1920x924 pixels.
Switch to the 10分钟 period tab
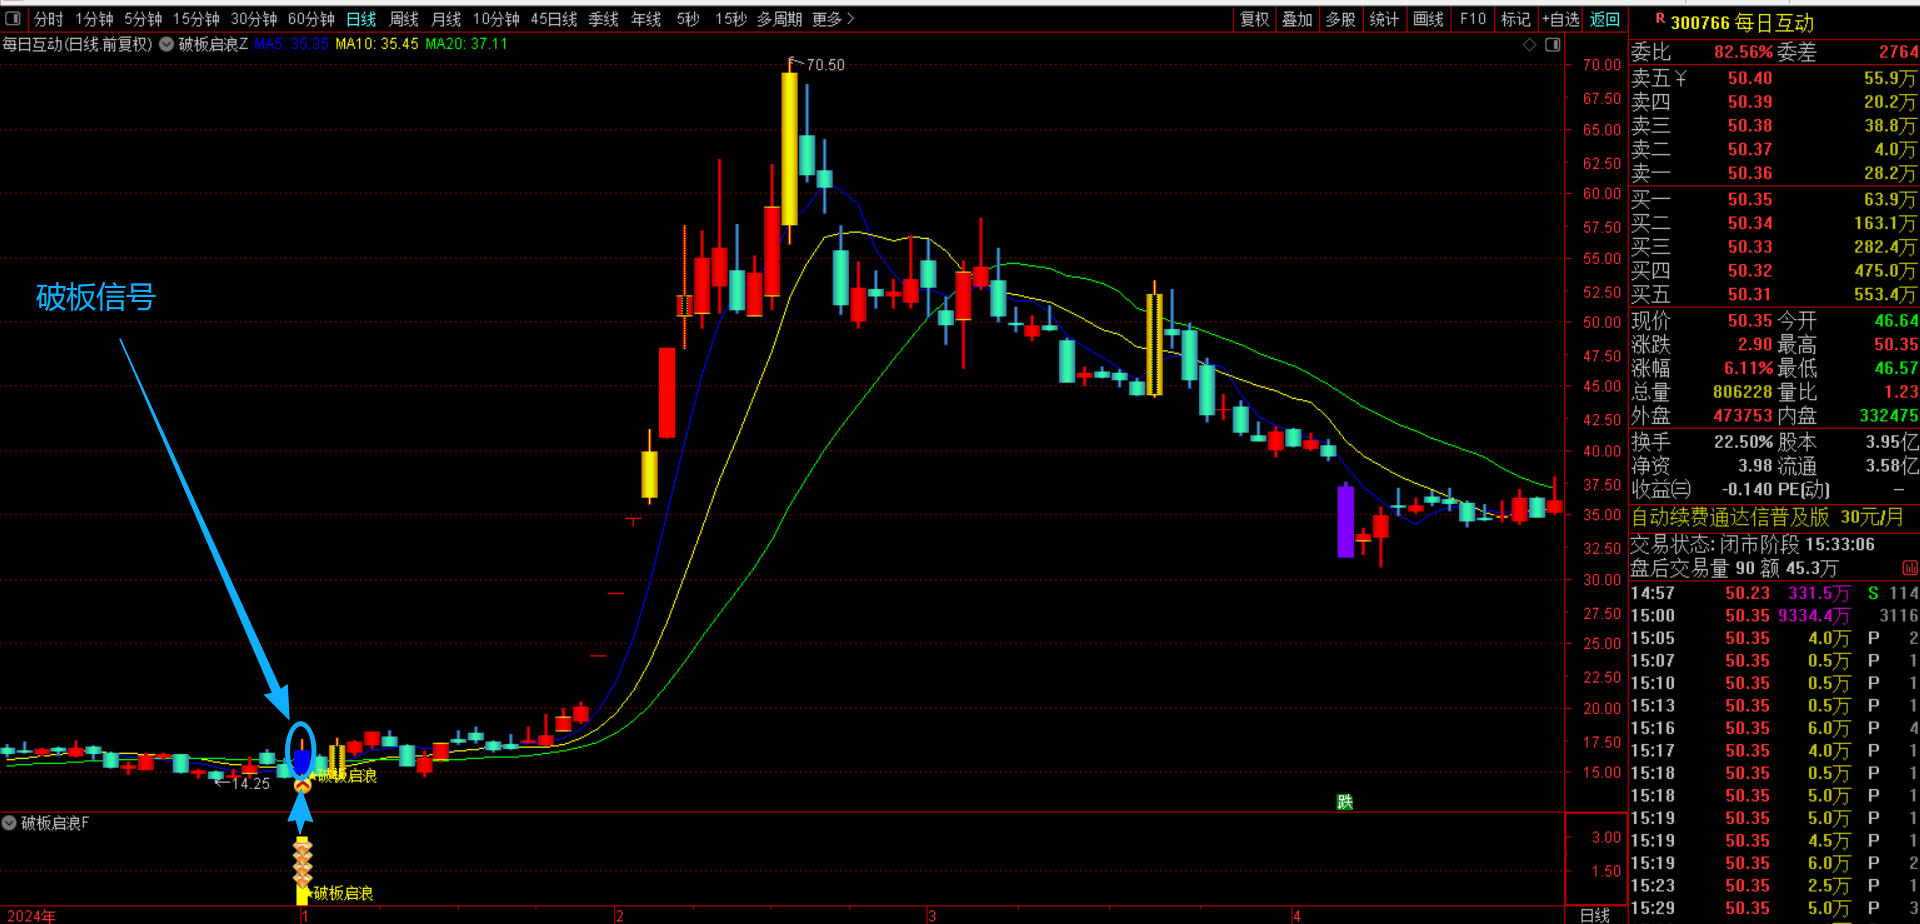point(496,19)
